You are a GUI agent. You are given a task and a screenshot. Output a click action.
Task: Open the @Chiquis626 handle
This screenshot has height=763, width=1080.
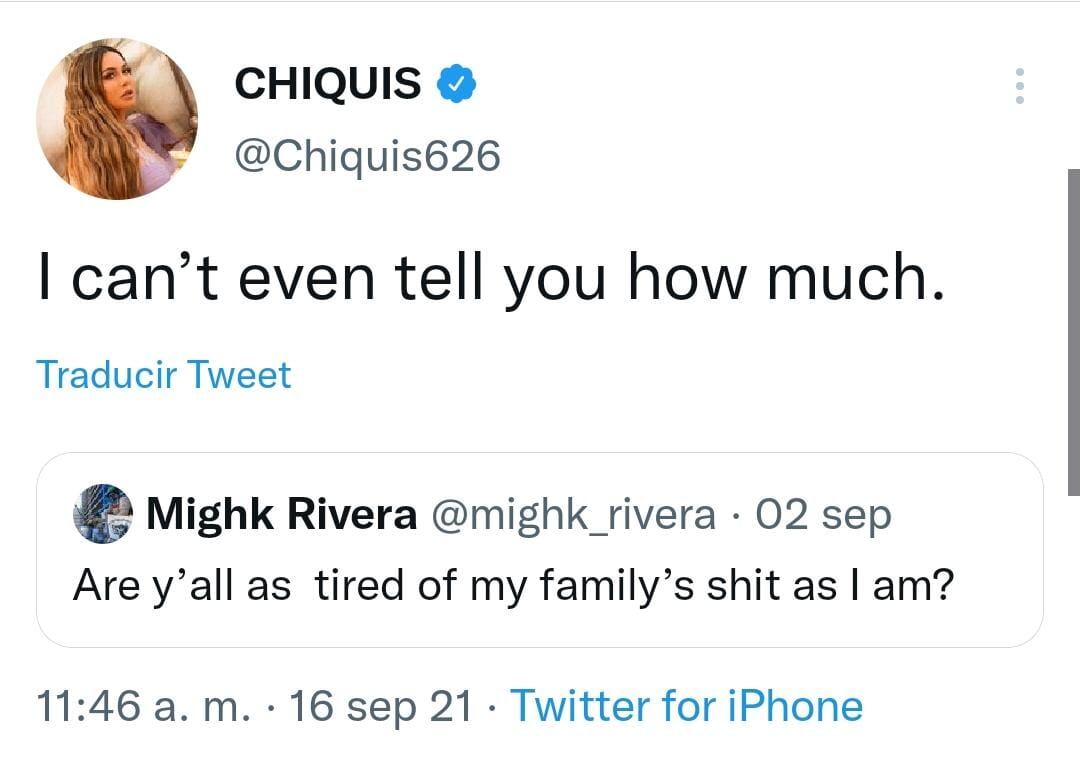coord(366,155)
